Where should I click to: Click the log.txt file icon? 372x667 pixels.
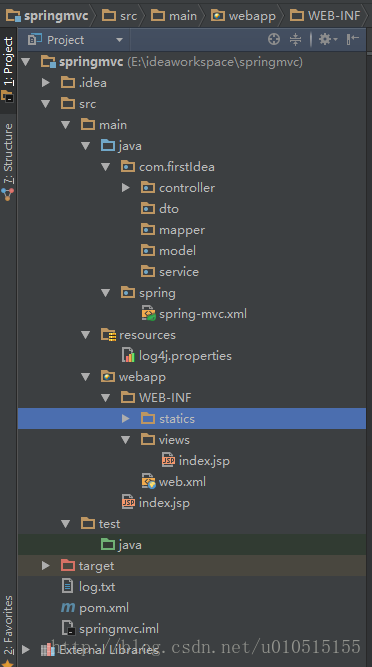click(67, 587)
